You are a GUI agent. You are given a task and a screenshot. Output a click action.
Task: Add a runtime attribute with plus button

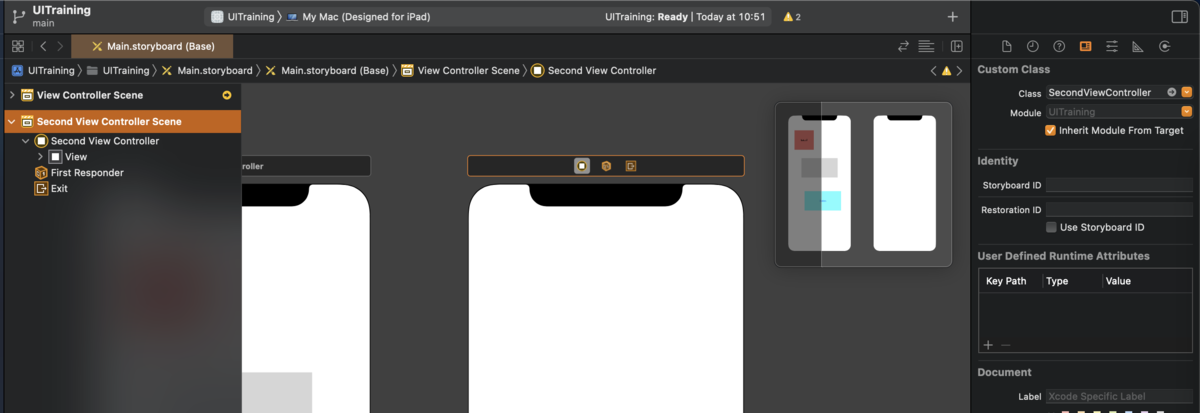[988, 345]
